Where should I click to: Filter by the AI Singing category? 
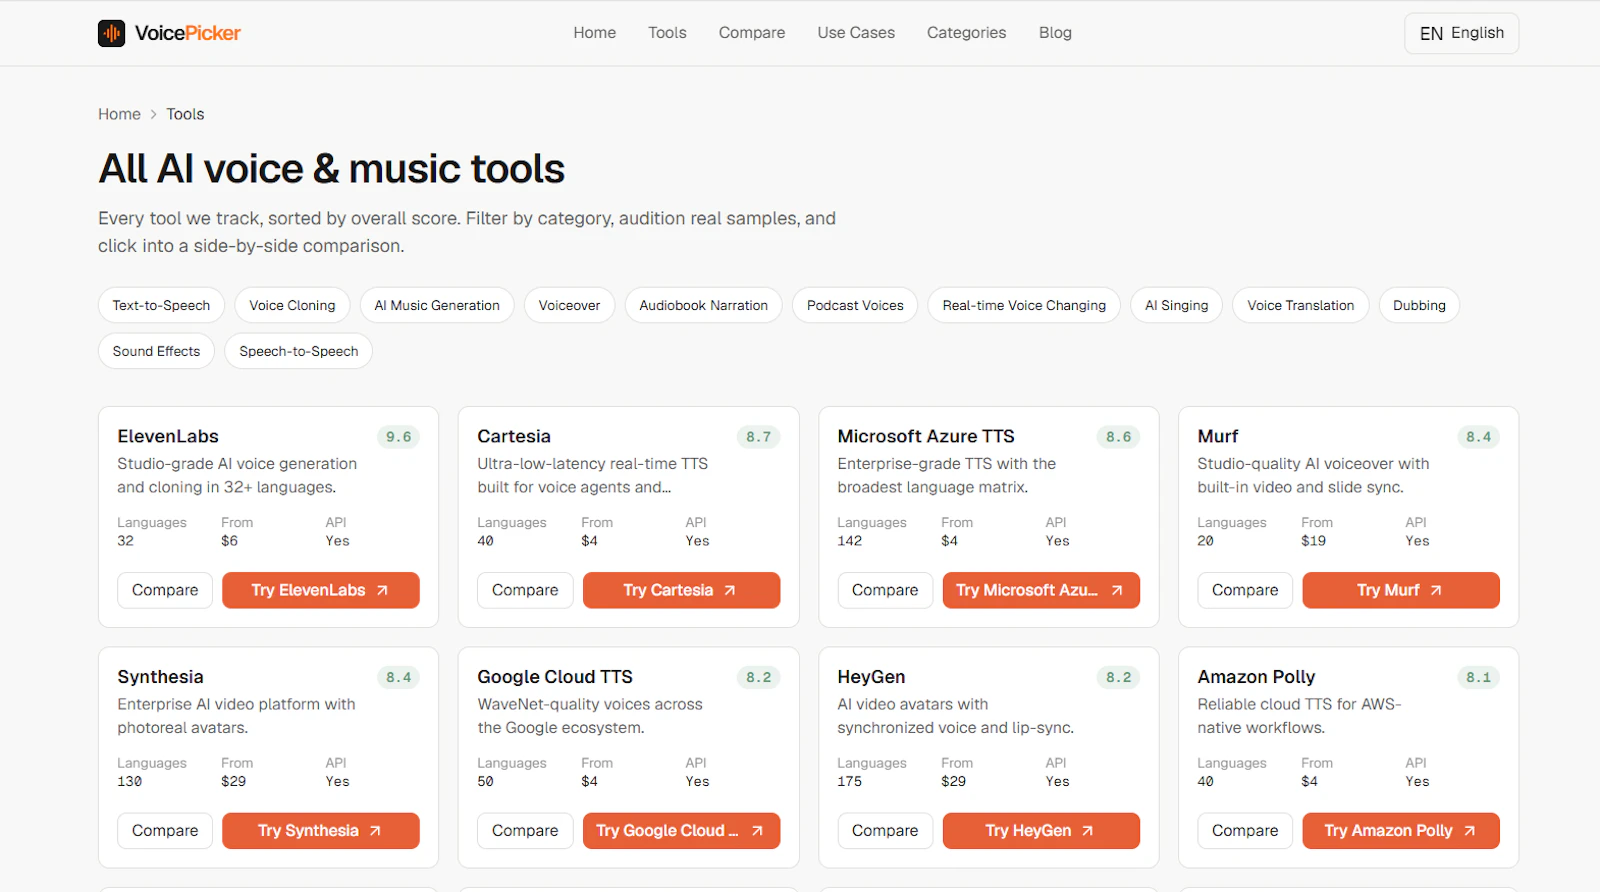[1176, 305]
